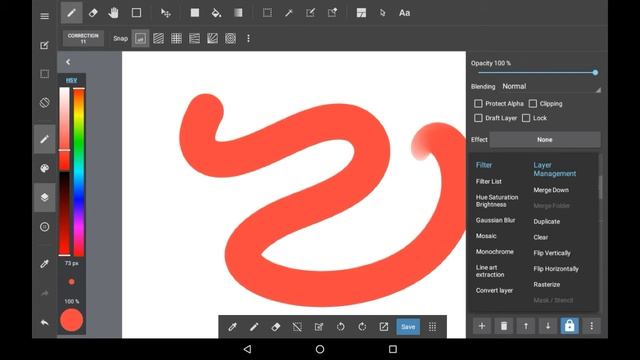Choose Filter List from Filter menu
640x360 pixels.
pyautogui.click(x=489, y=182)
